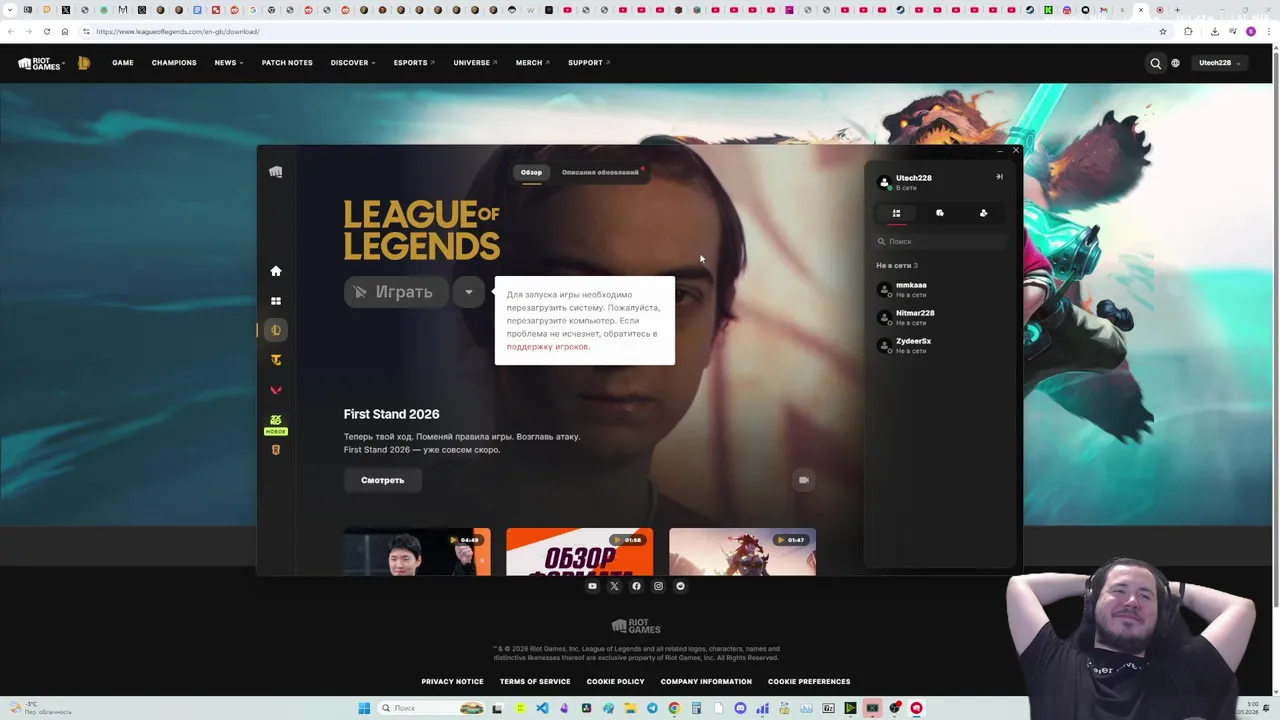Open the SUPPORT navigation link
This screenshot has height=720, width=1280.
point(589,63)
